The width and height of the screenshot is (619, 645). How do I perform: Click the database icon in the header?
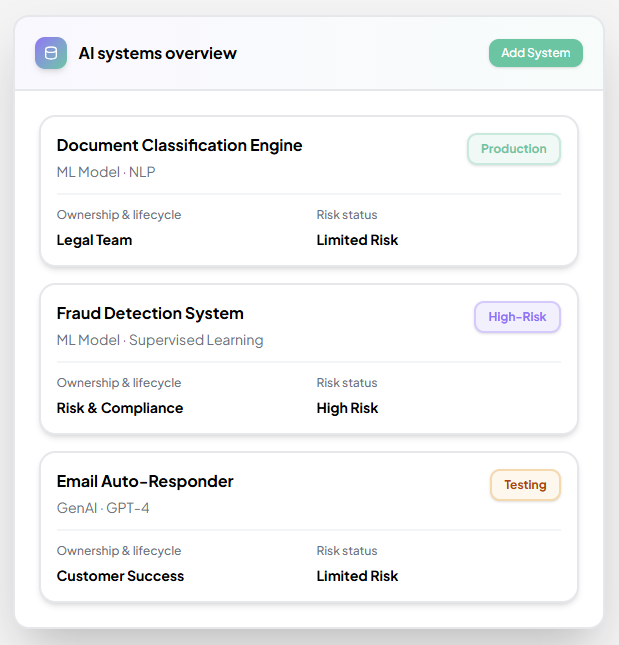click(x=51, y=53)
